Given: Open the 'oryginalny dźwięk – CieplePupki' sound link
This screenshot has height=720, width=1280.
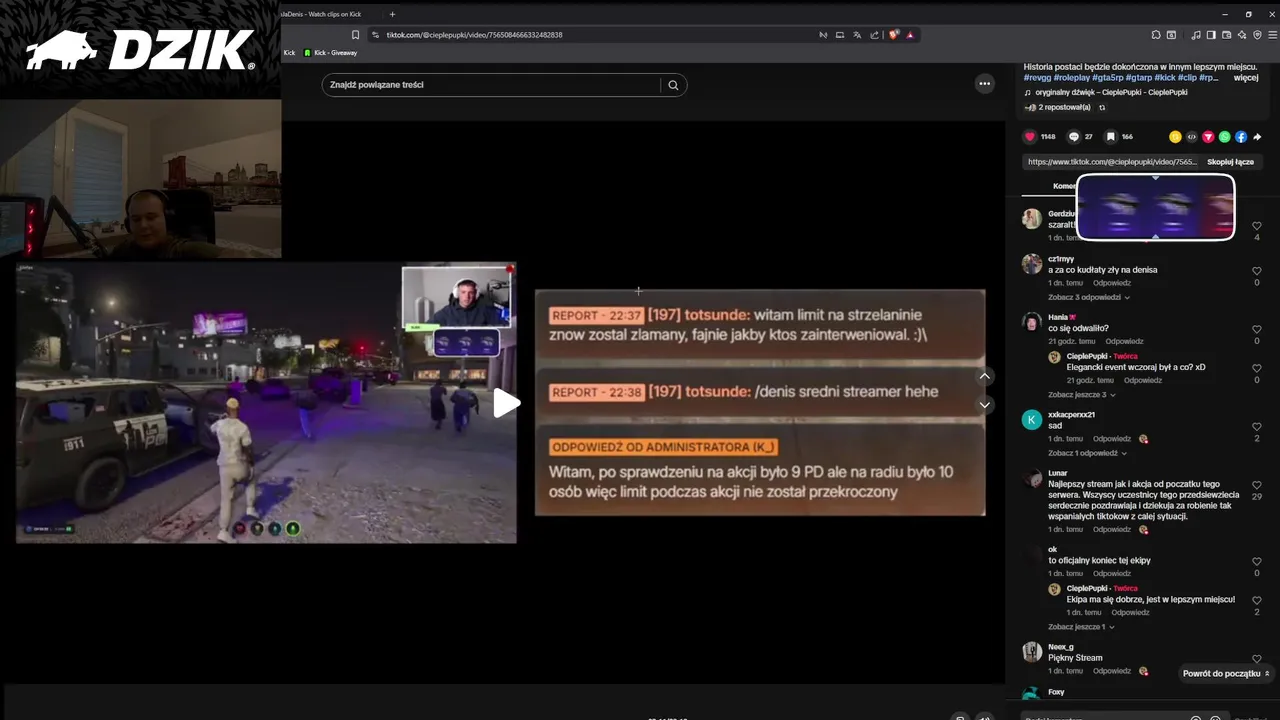Looking at the screenshot, I should click(1105, 92).
